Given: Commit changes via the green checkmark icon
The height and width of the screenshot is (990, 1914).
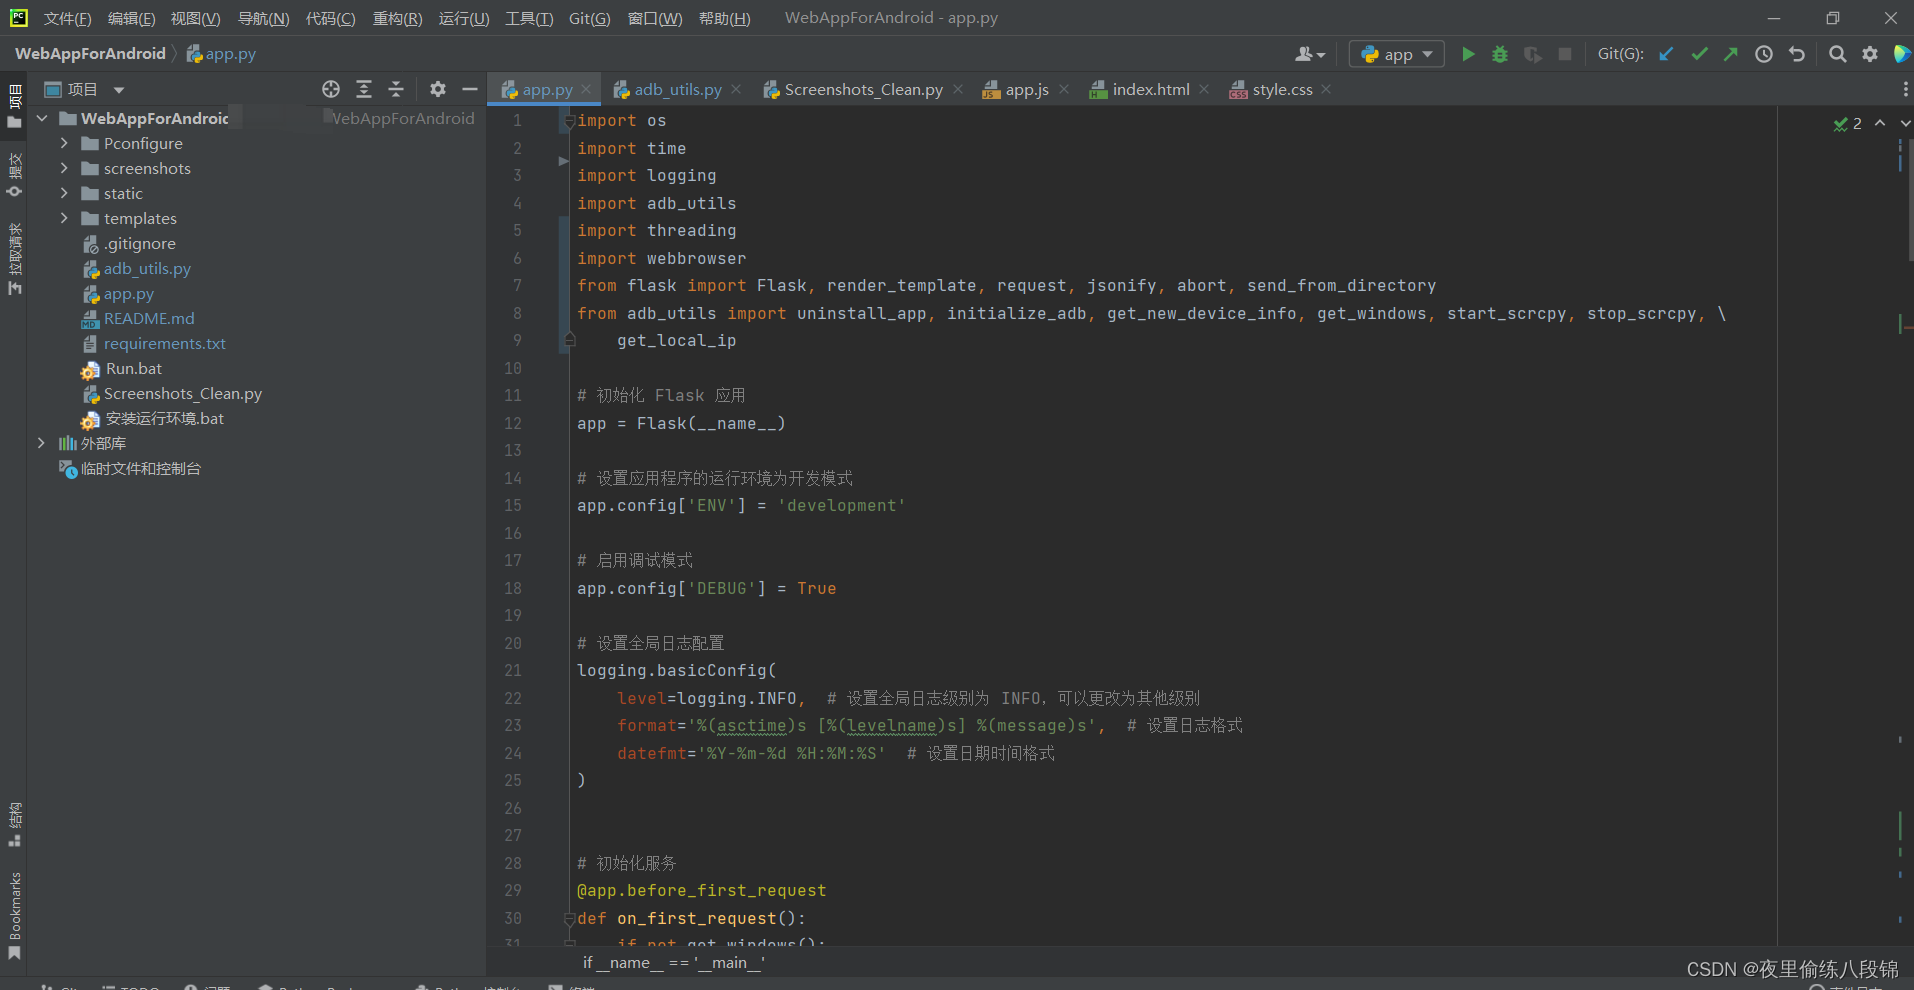Looking at the screenshot, I should 1699,54.
